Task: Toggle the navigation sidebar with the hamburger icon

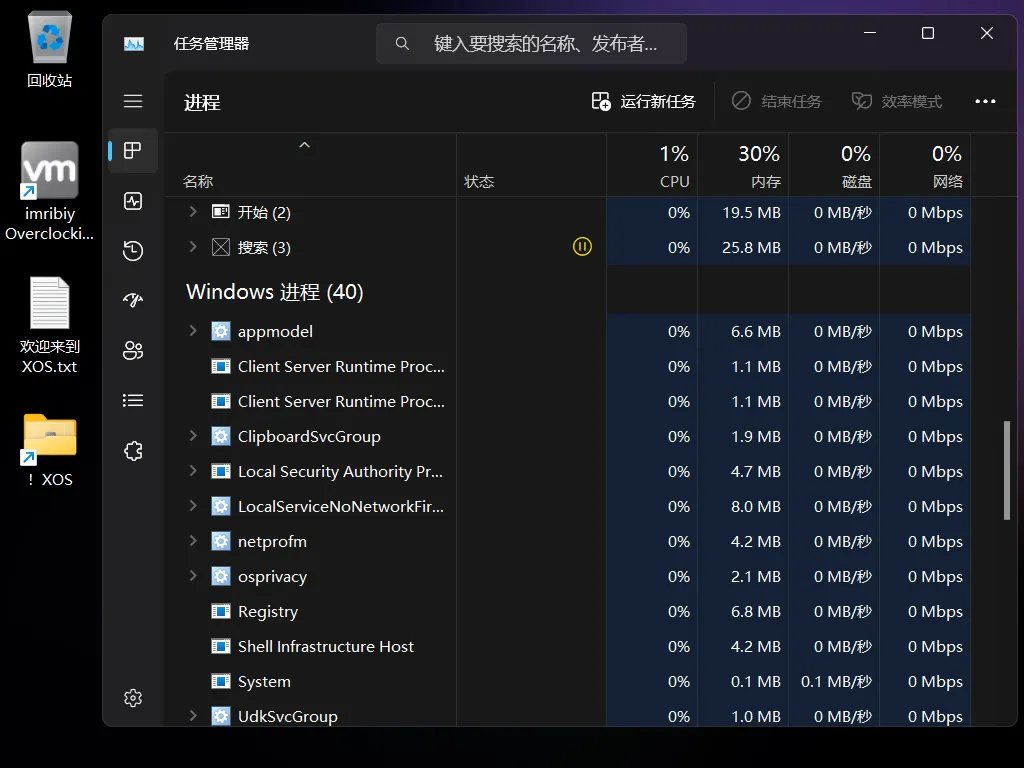Action: (x=133, y=101)
